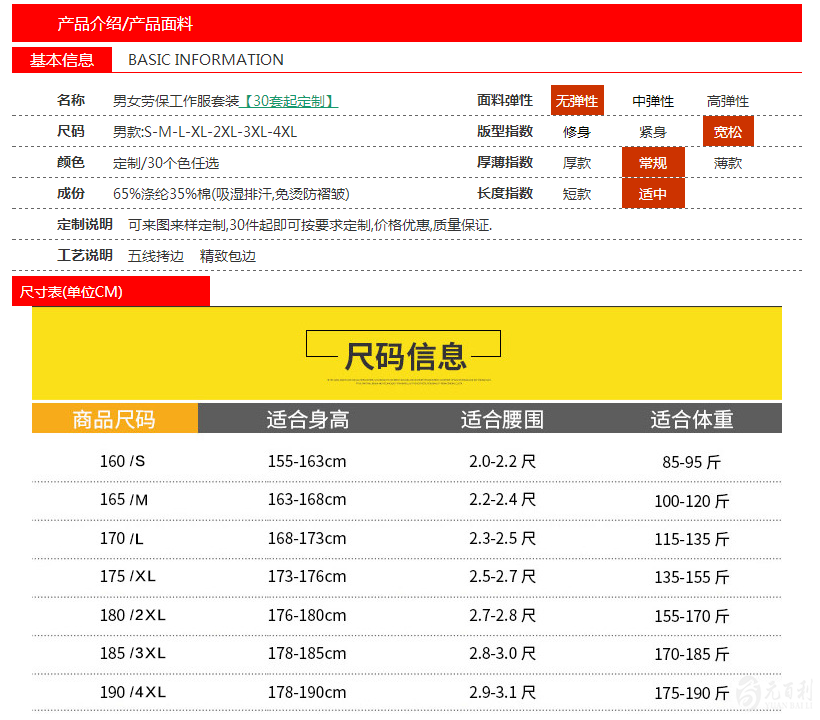This screenshot has width=820, height=720.
Task: Select the 修身 fit option
Action: coord(577,132)
